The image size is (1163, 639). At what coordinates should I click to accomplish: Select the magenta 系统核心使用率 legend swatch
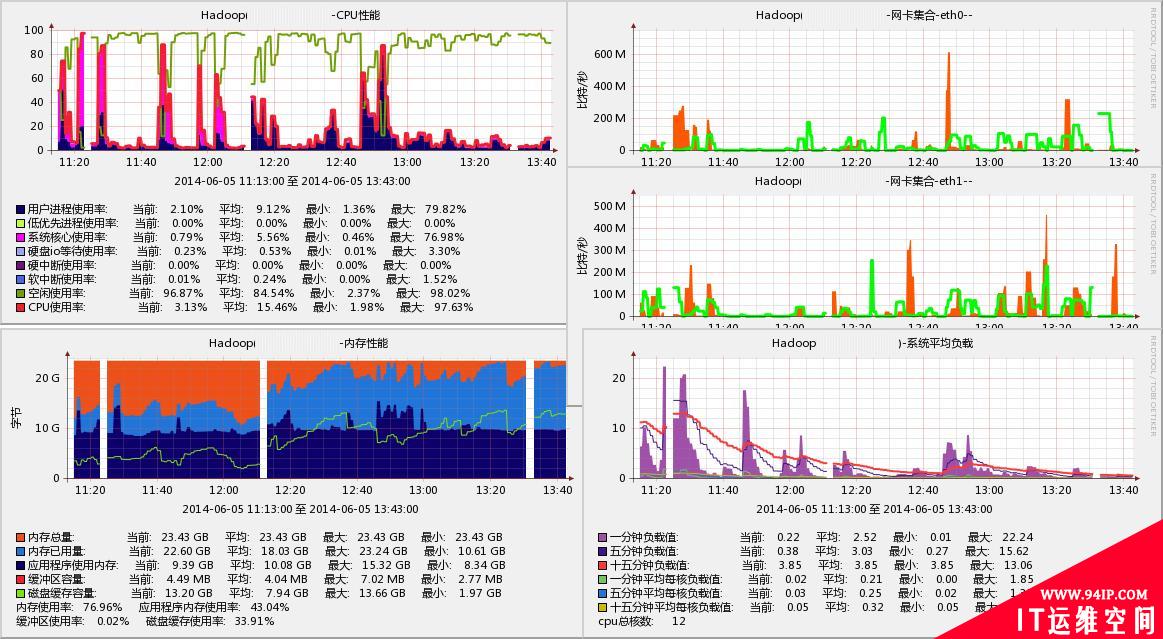coord(20,237)
